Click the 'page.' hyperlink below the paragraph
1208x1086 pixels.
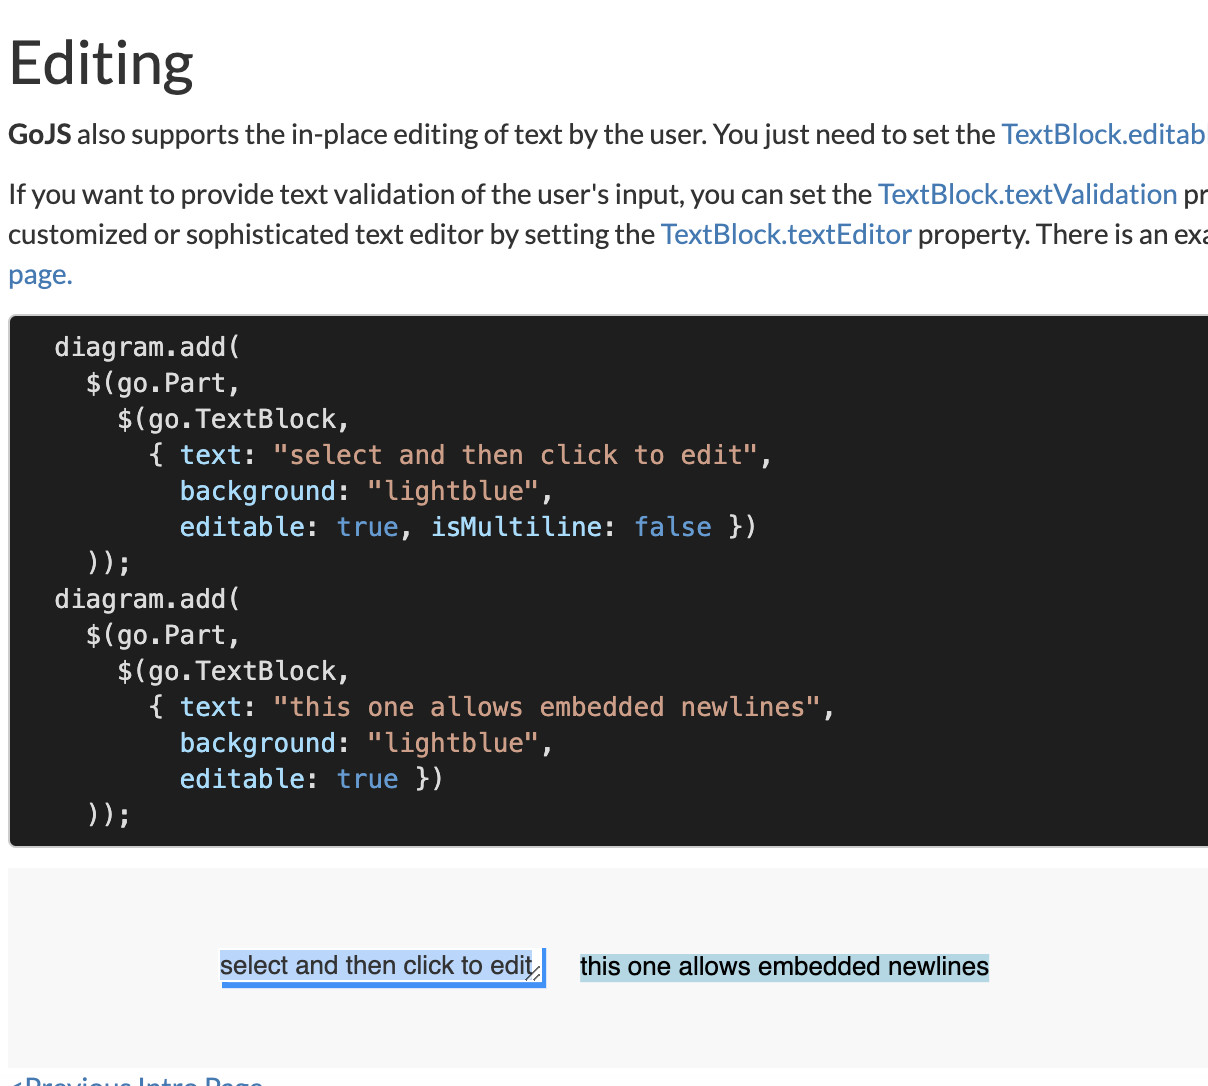click(x=39, y=273)
